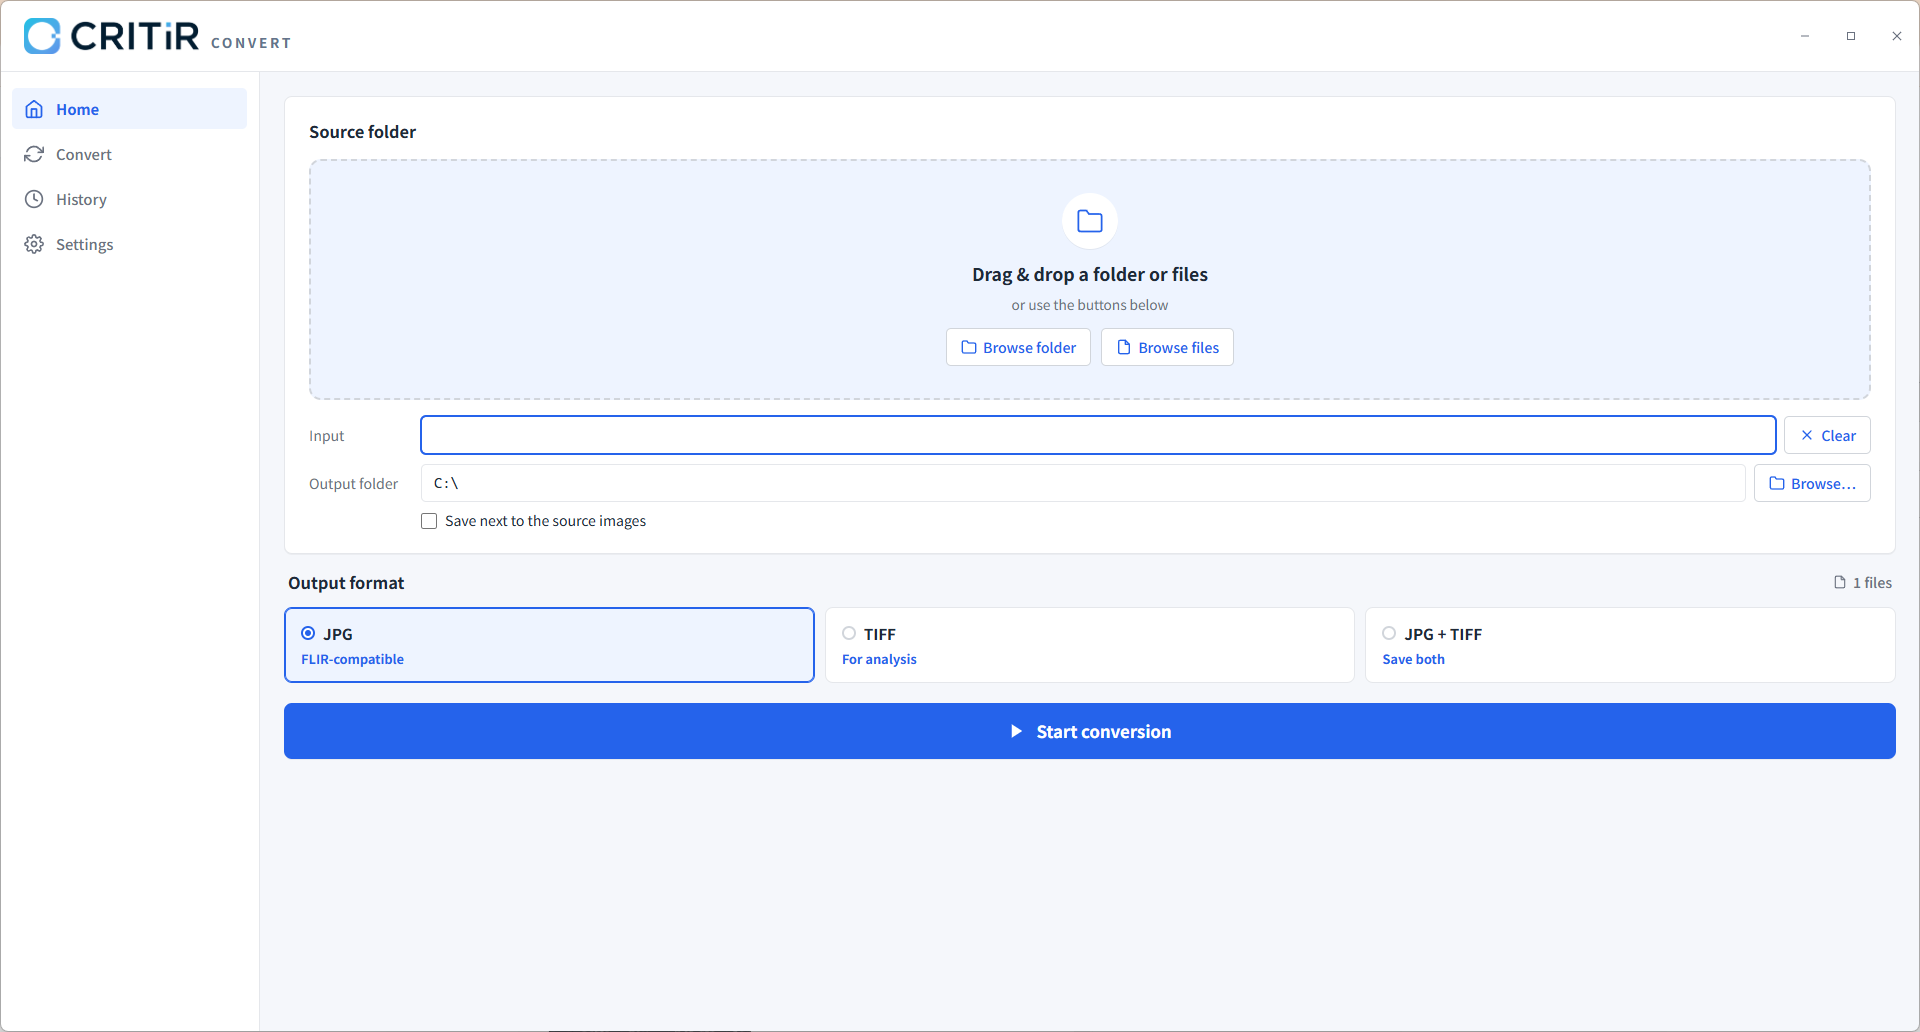Viewport: 1920px width, 1032px height.
Task: Click the FLIR-compatible description text
Action: tap(352, 659)
